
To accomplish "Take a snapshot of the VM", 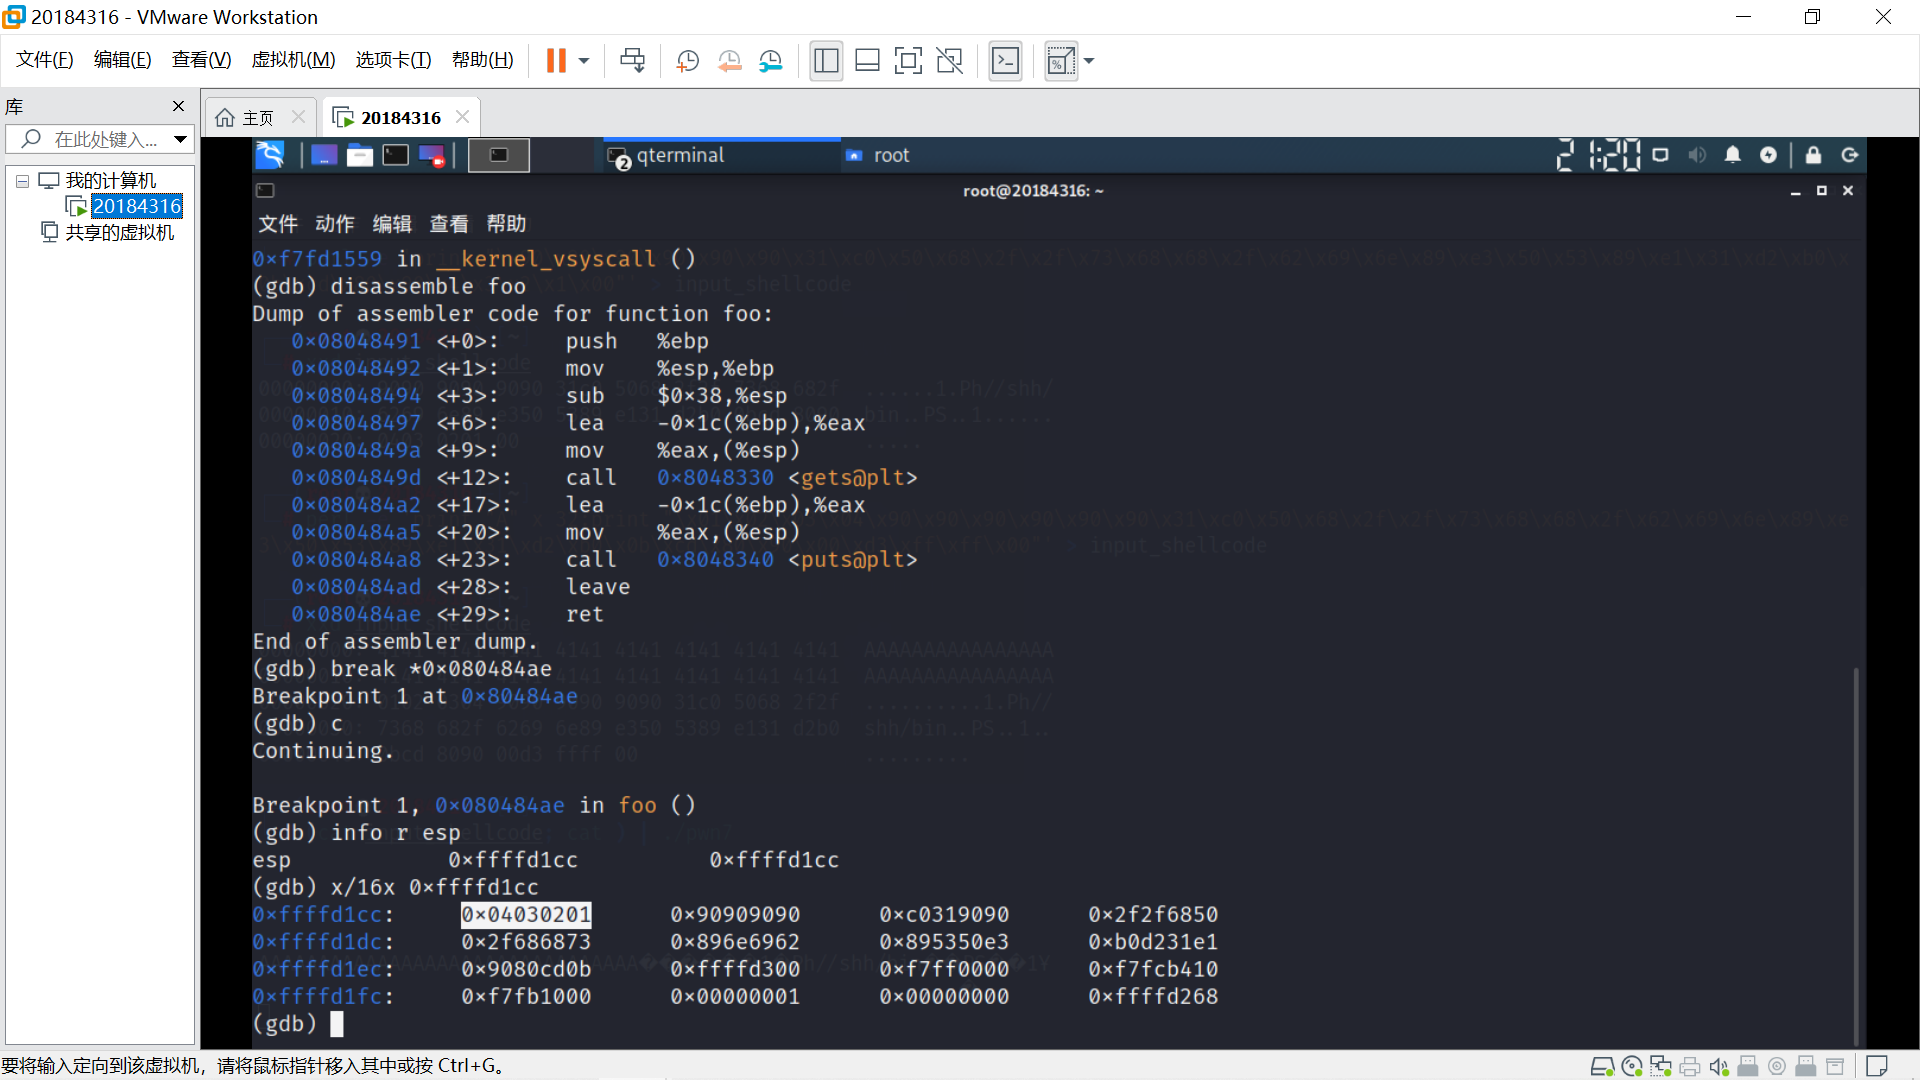I will (687, 61).
